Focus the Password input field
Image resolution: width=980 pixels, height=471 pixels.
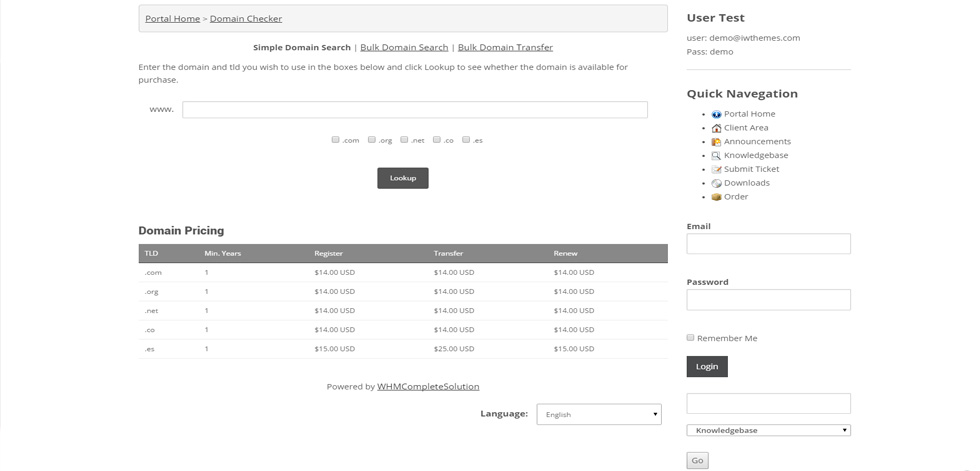pos(768,299)
